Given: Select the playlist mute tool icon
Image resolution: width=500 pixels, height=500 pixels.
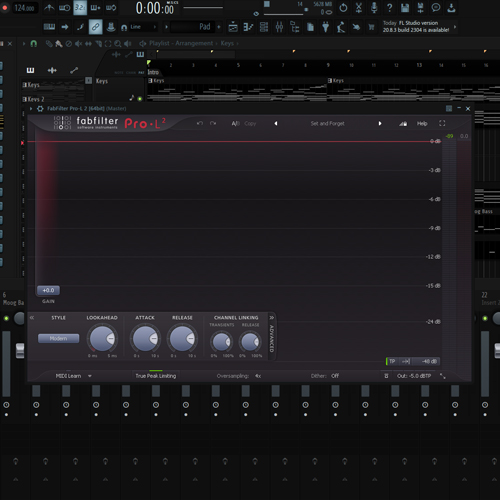Looking at the screenshot, I should (x=78, y=43).
